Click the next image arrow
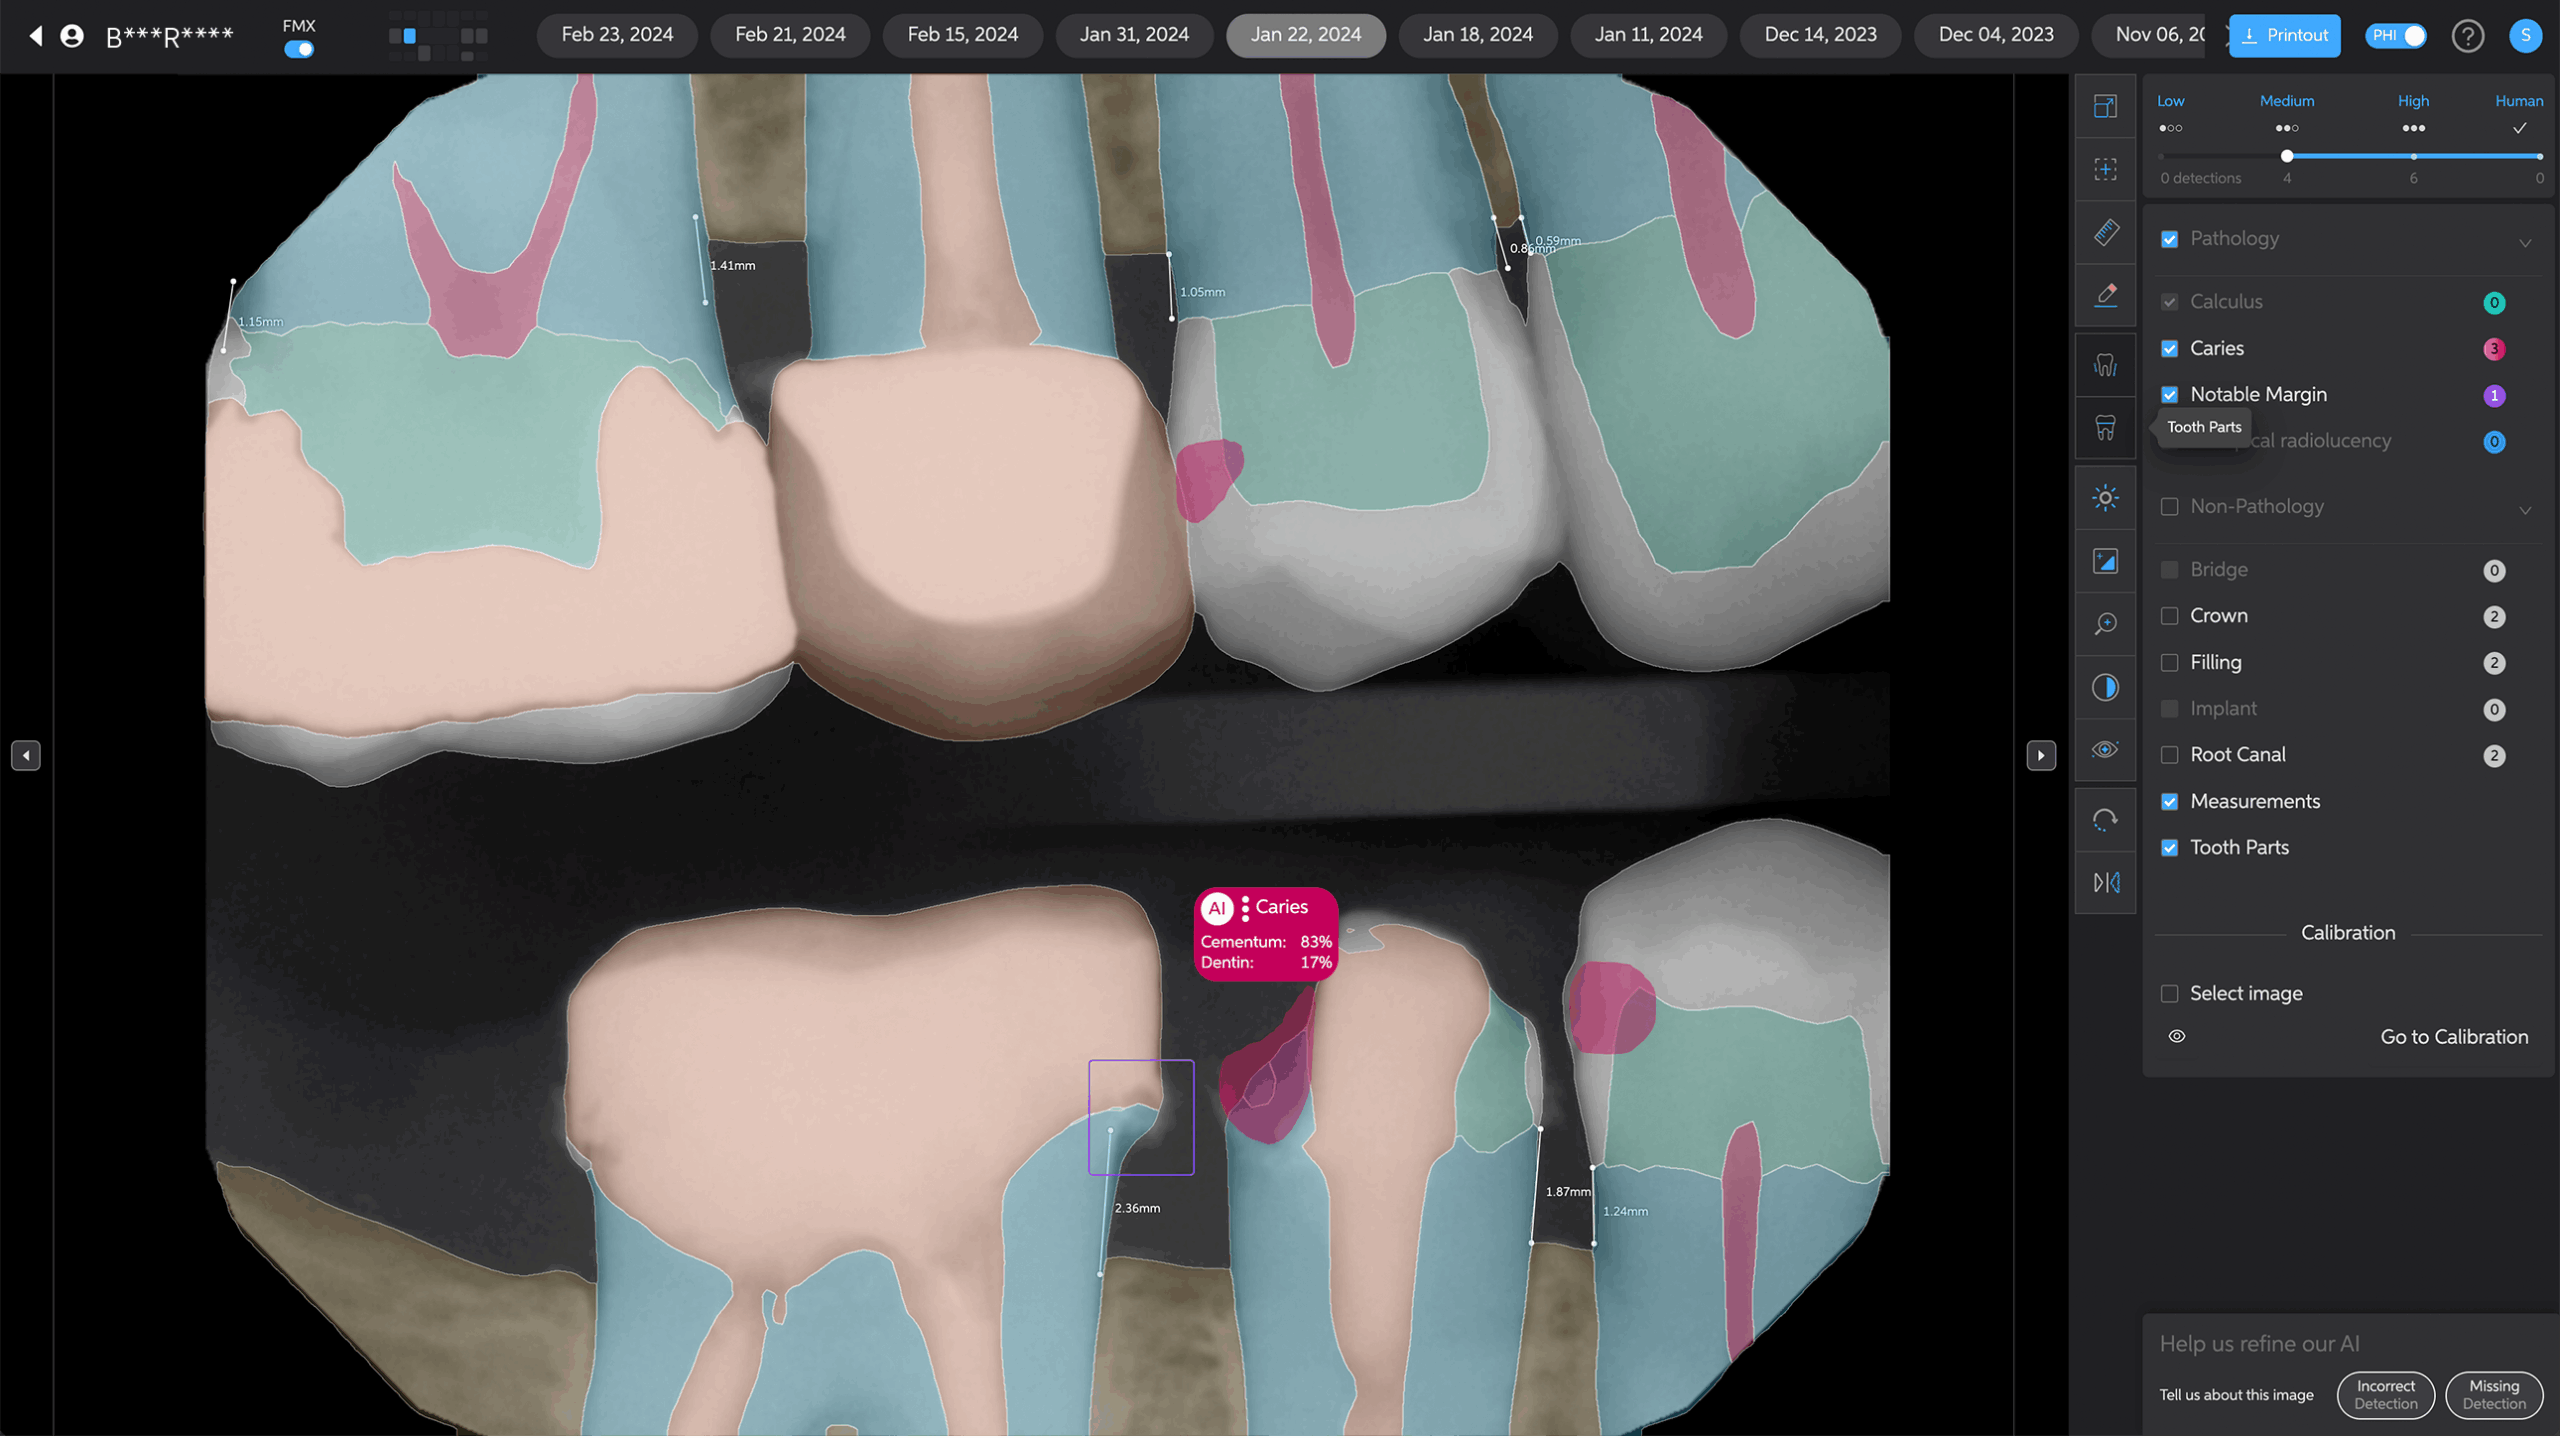 click(2041, 755)
